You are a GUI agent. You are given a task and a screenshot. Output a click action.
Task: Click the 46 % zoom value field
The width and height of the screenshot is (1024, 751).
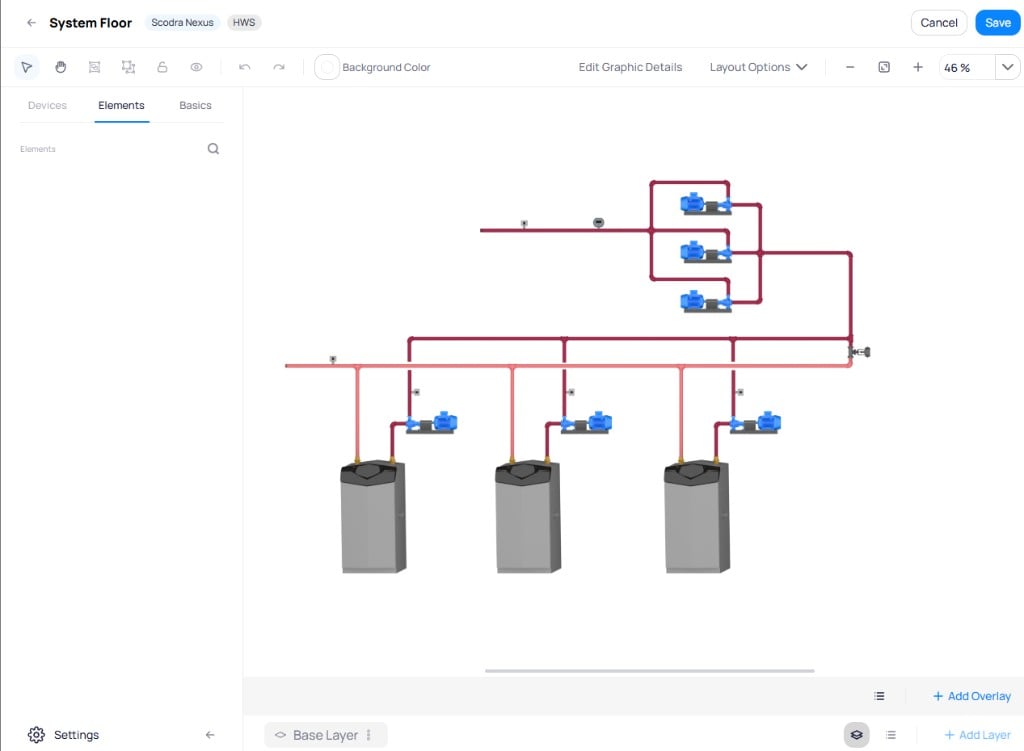967,67
